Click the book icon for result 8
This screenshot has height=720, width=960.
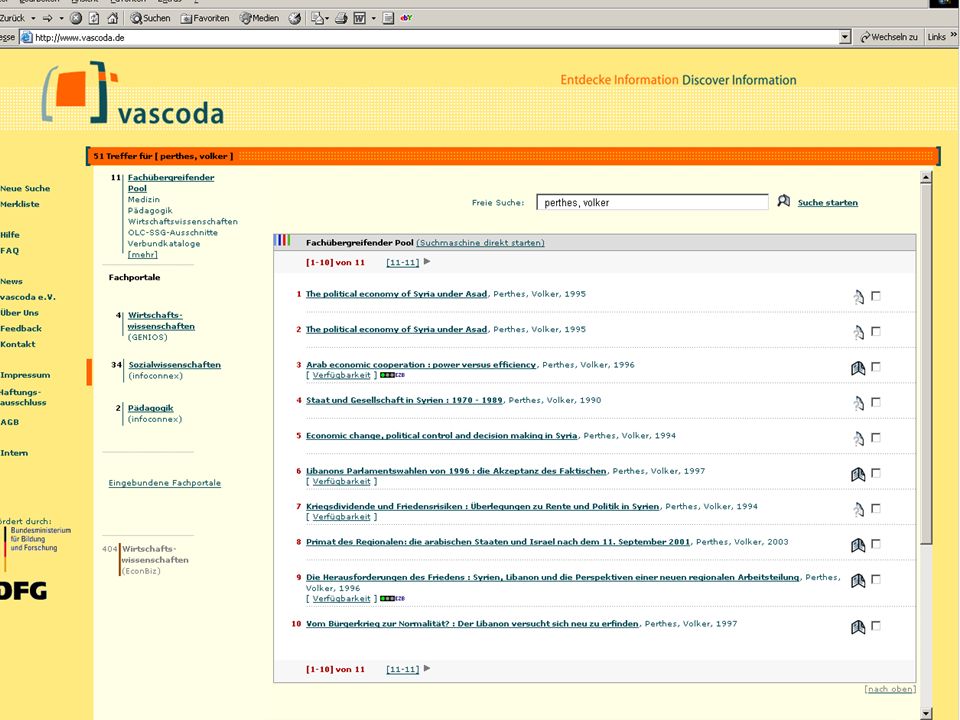pos(858,545)
